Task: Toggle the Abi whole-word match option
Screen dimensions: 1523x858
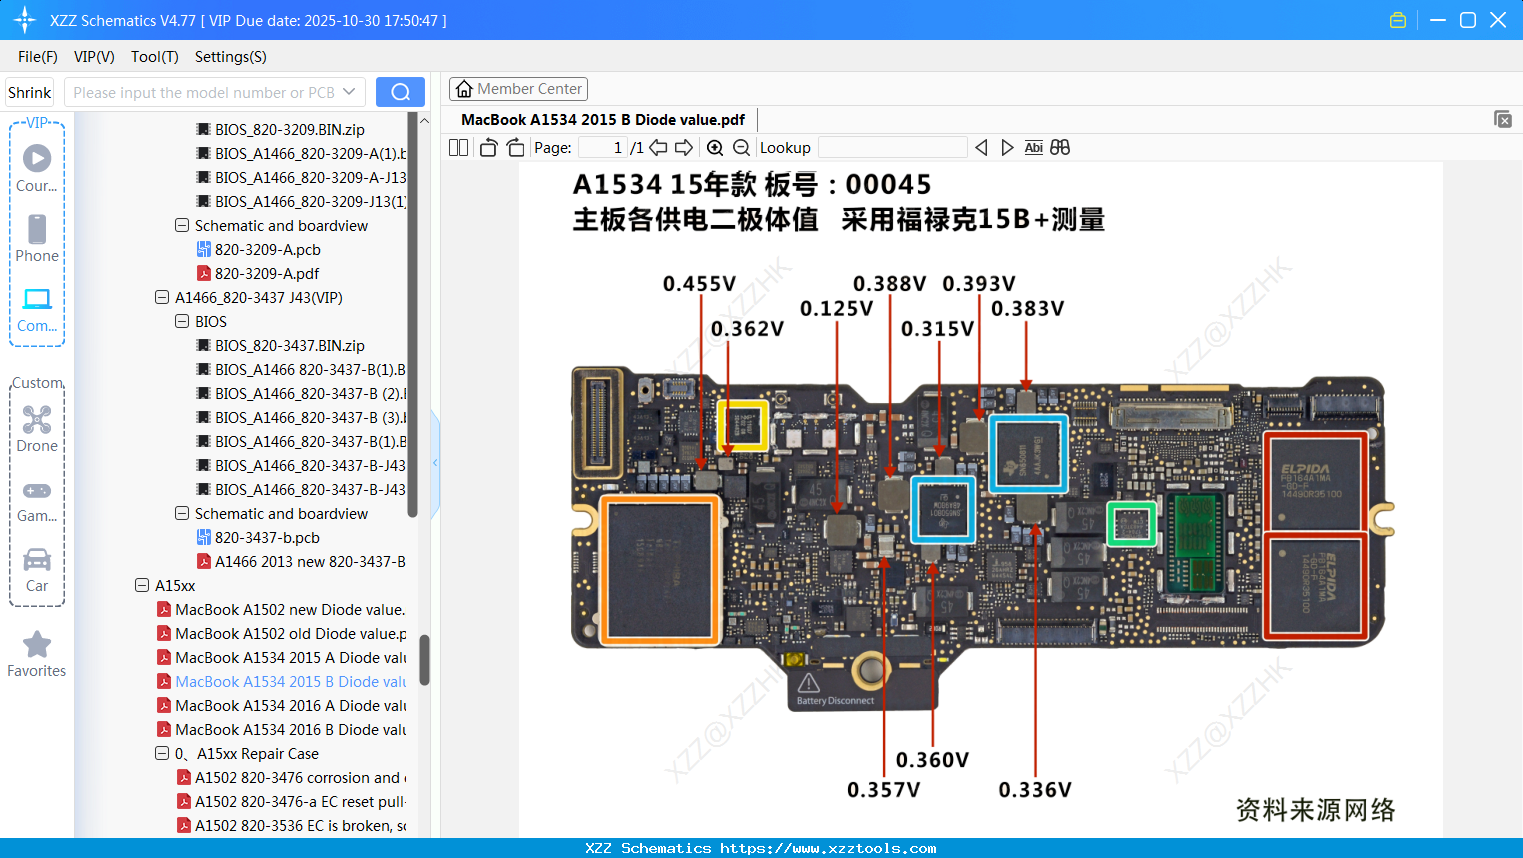Action: click(1034, 148)
